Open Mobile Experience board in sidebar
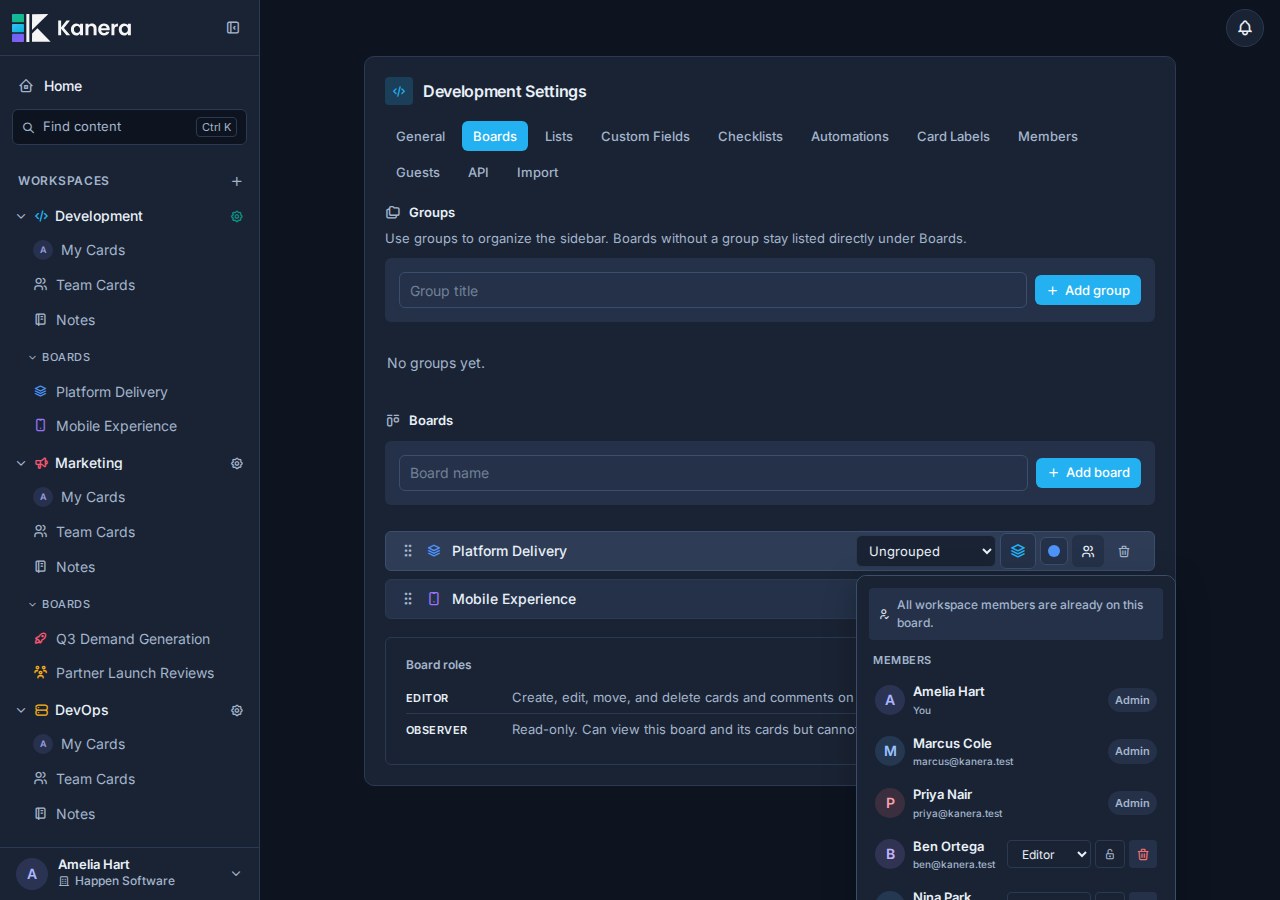 click(116, 426)
